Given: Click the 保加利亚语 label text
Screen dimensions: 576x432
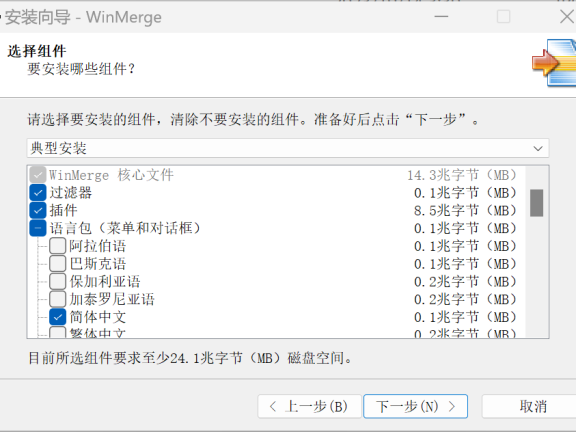Looking at the screenshot, I should (105, 281).
